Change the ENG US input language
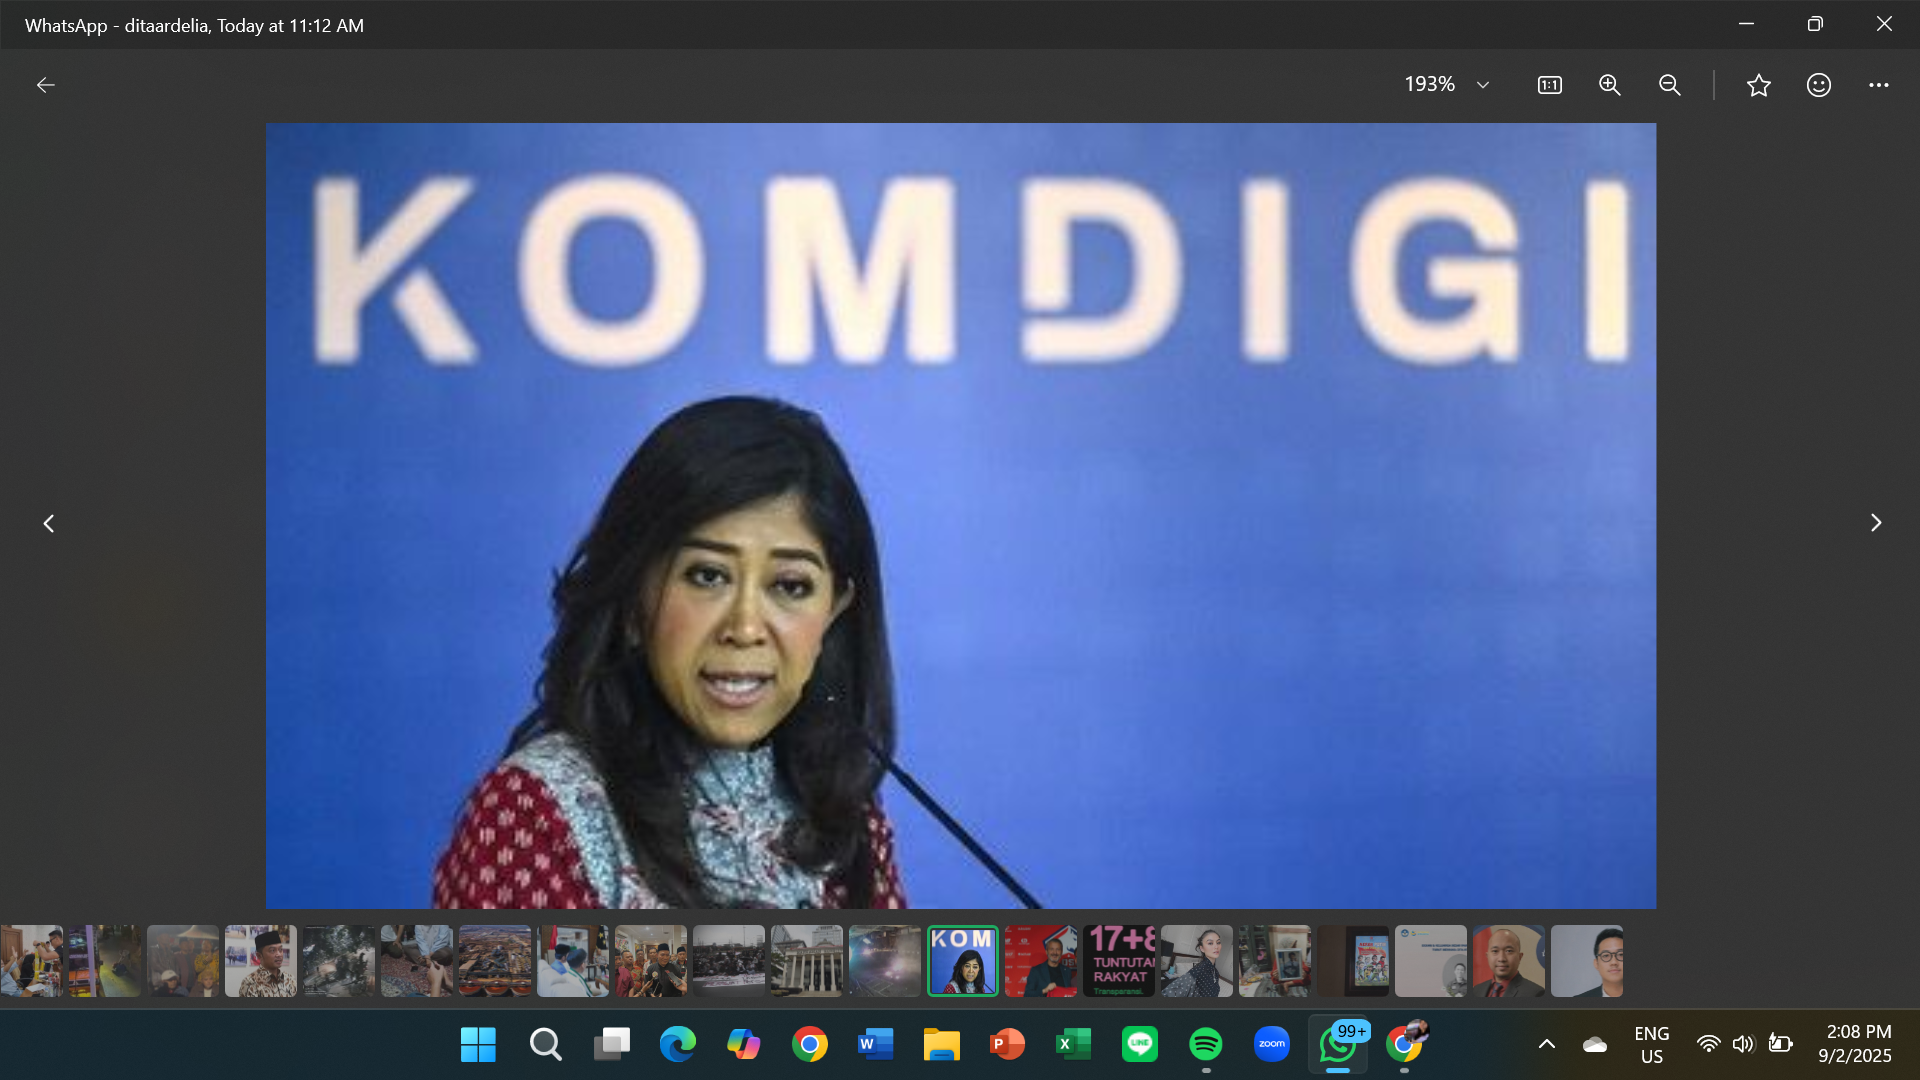The image size is (1920, 1080). pyautogui.click(x=1651, y=1044)
